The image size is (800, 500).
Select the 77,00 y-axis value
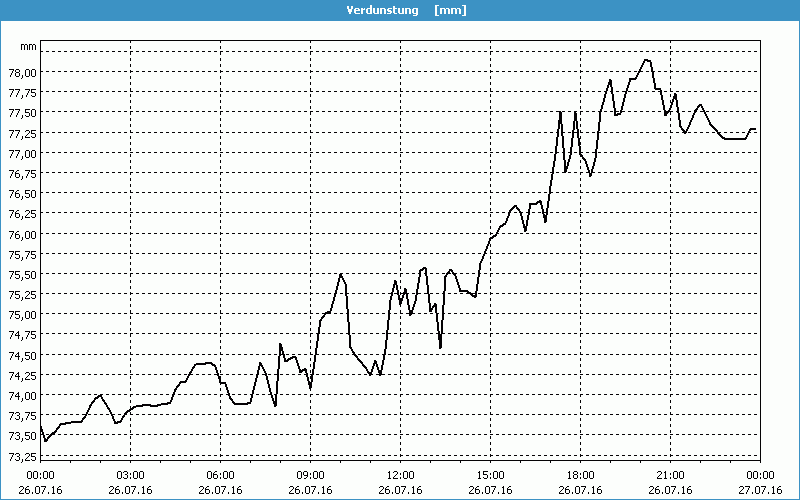pyautogui.click(x=23, y=153)
